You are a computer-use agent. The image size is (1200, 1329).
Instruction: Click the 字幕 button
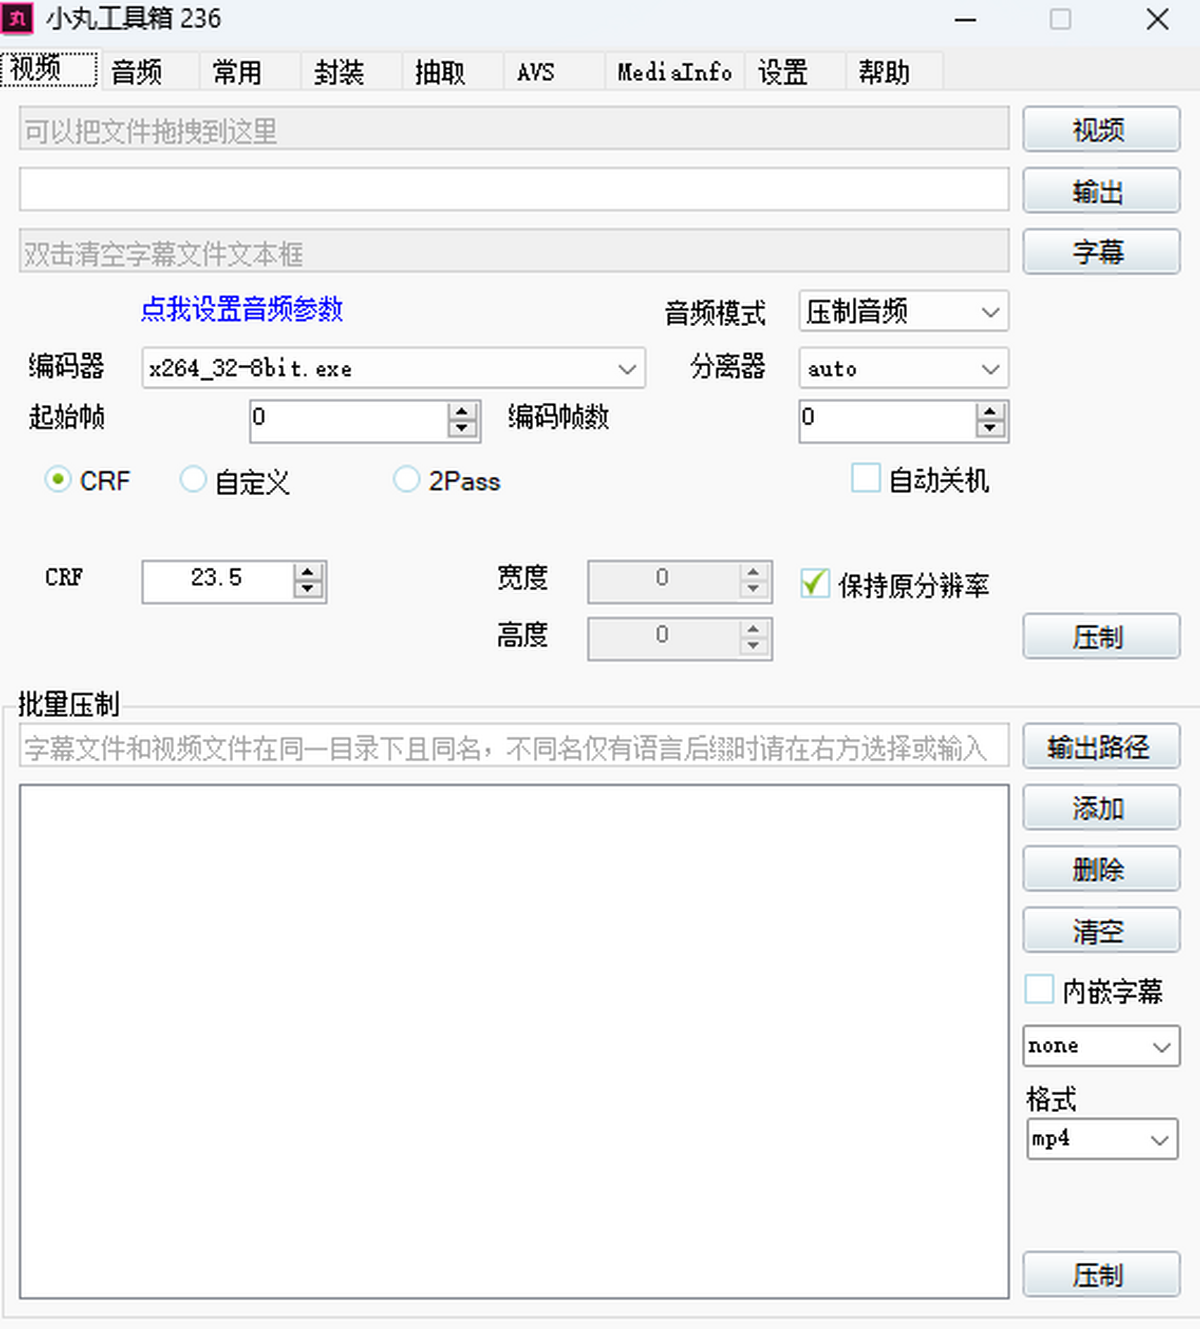click(x=1101, y=252)
